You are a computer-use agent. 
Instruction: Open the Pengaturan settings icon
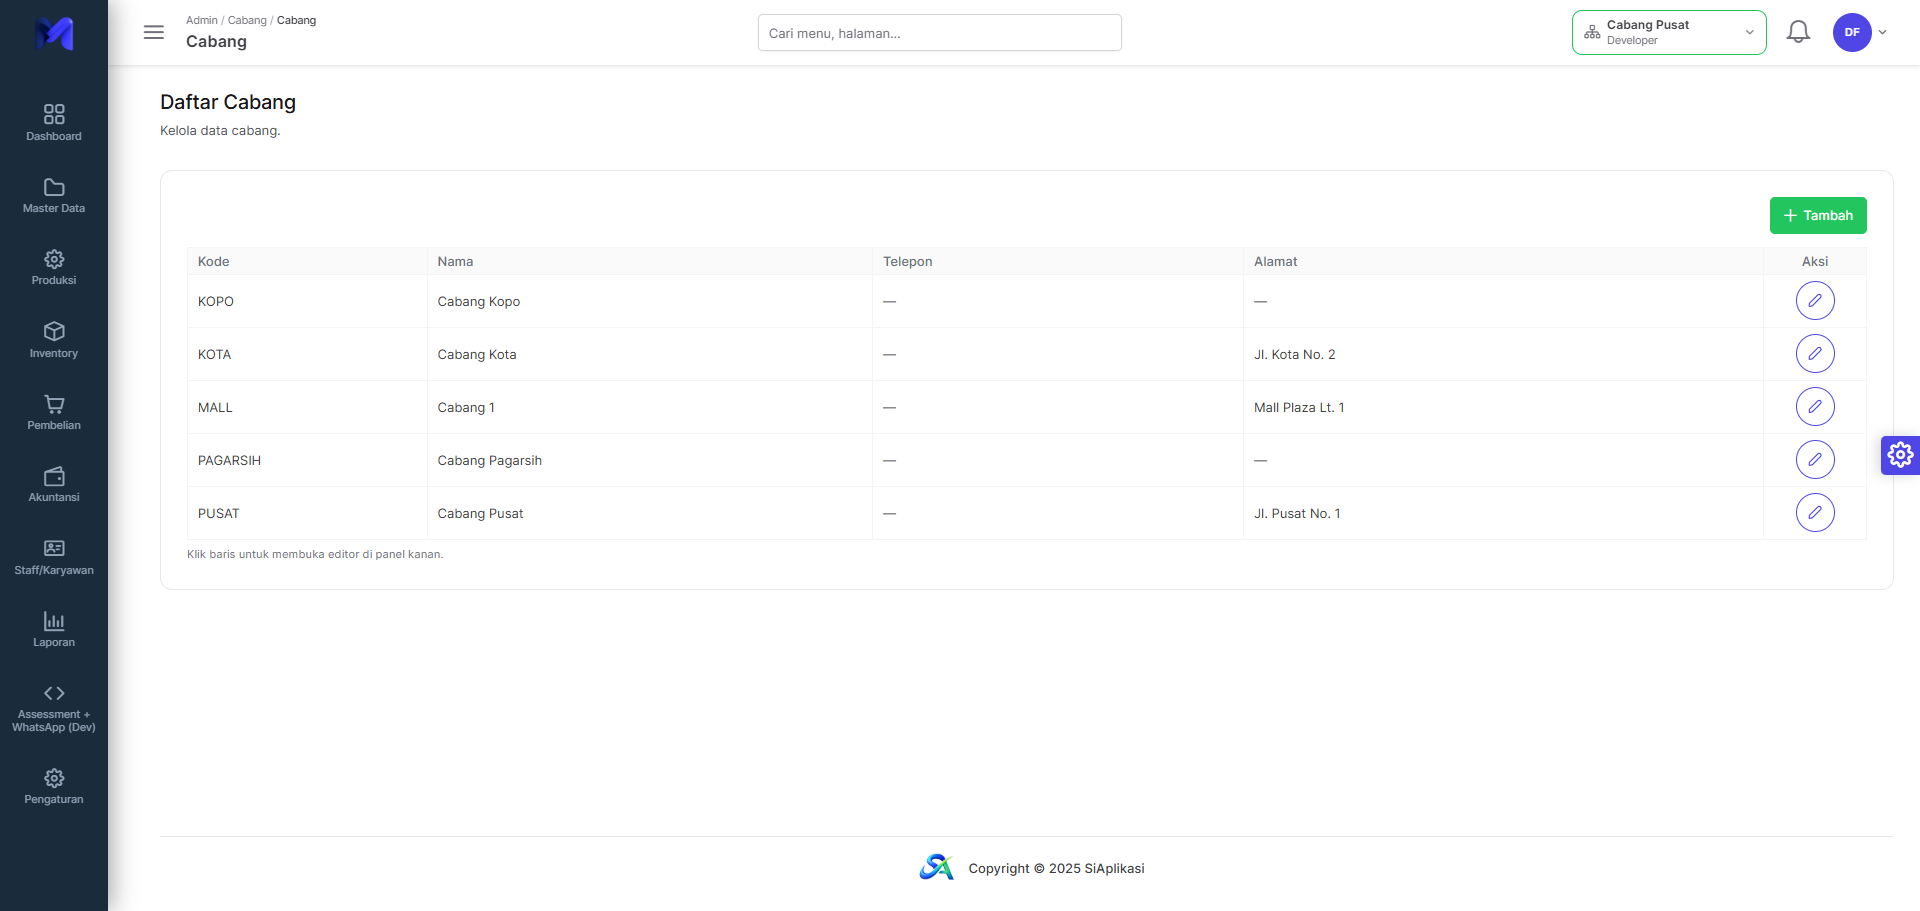coord(54,778)
